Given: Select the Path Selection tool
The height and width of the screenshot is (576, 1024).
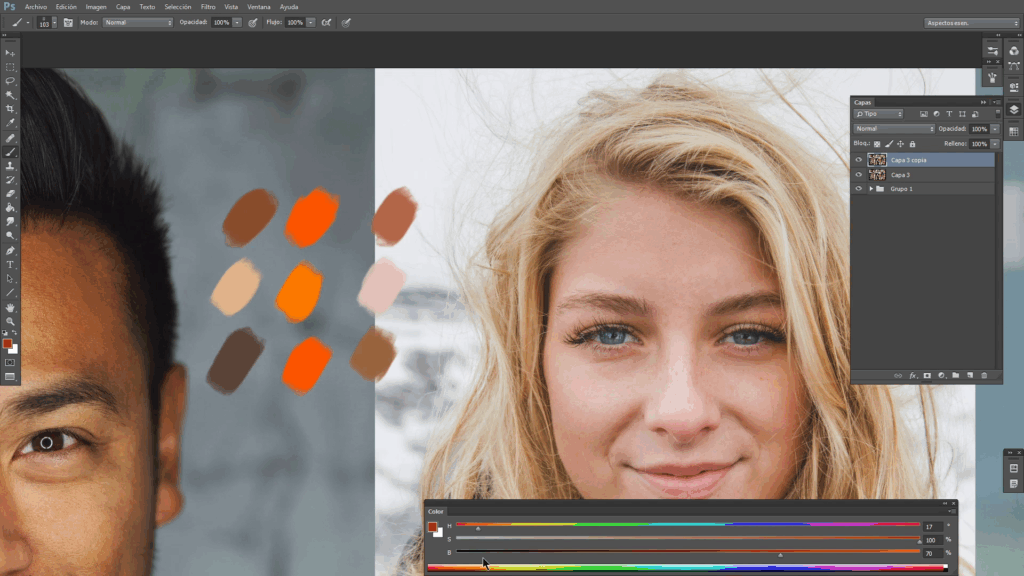Looking at the screenshot, I should tap(10, 279).
